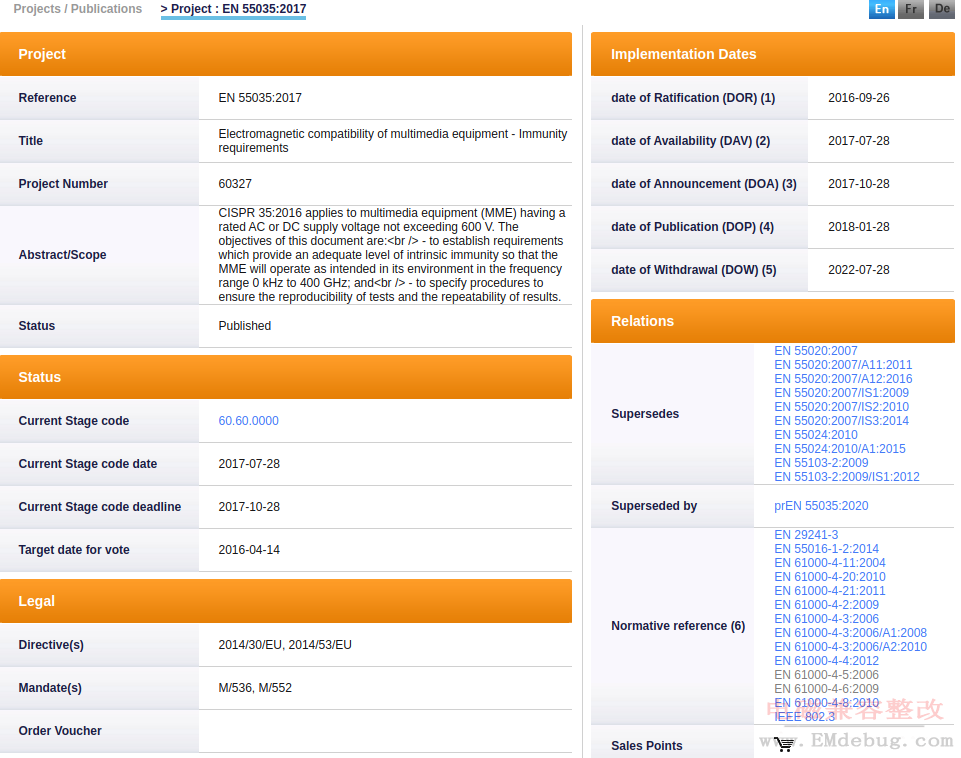This screenshot has height=758, width=961.
Task: Open EN 55024:2010 link
Action: pos(816,435)
